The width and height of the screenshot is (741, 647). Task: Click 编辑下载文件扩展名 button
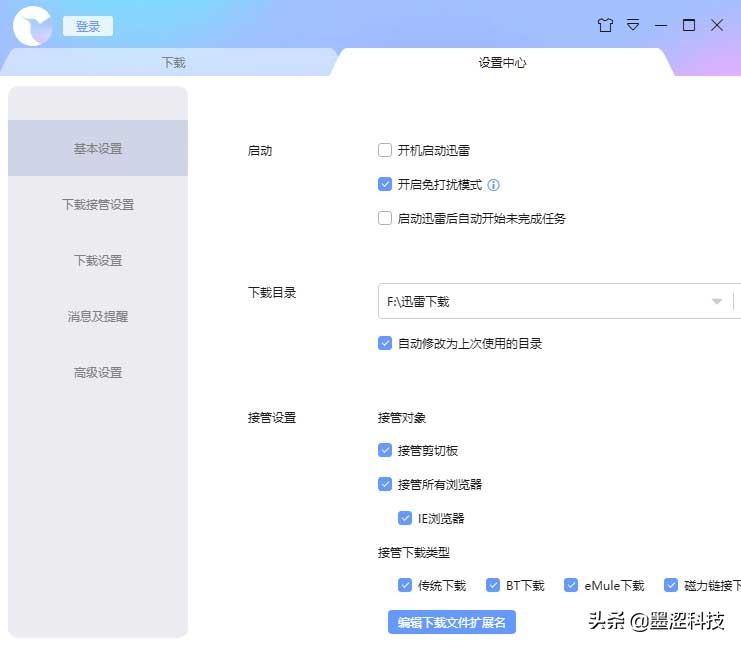(x=451, y=622)
